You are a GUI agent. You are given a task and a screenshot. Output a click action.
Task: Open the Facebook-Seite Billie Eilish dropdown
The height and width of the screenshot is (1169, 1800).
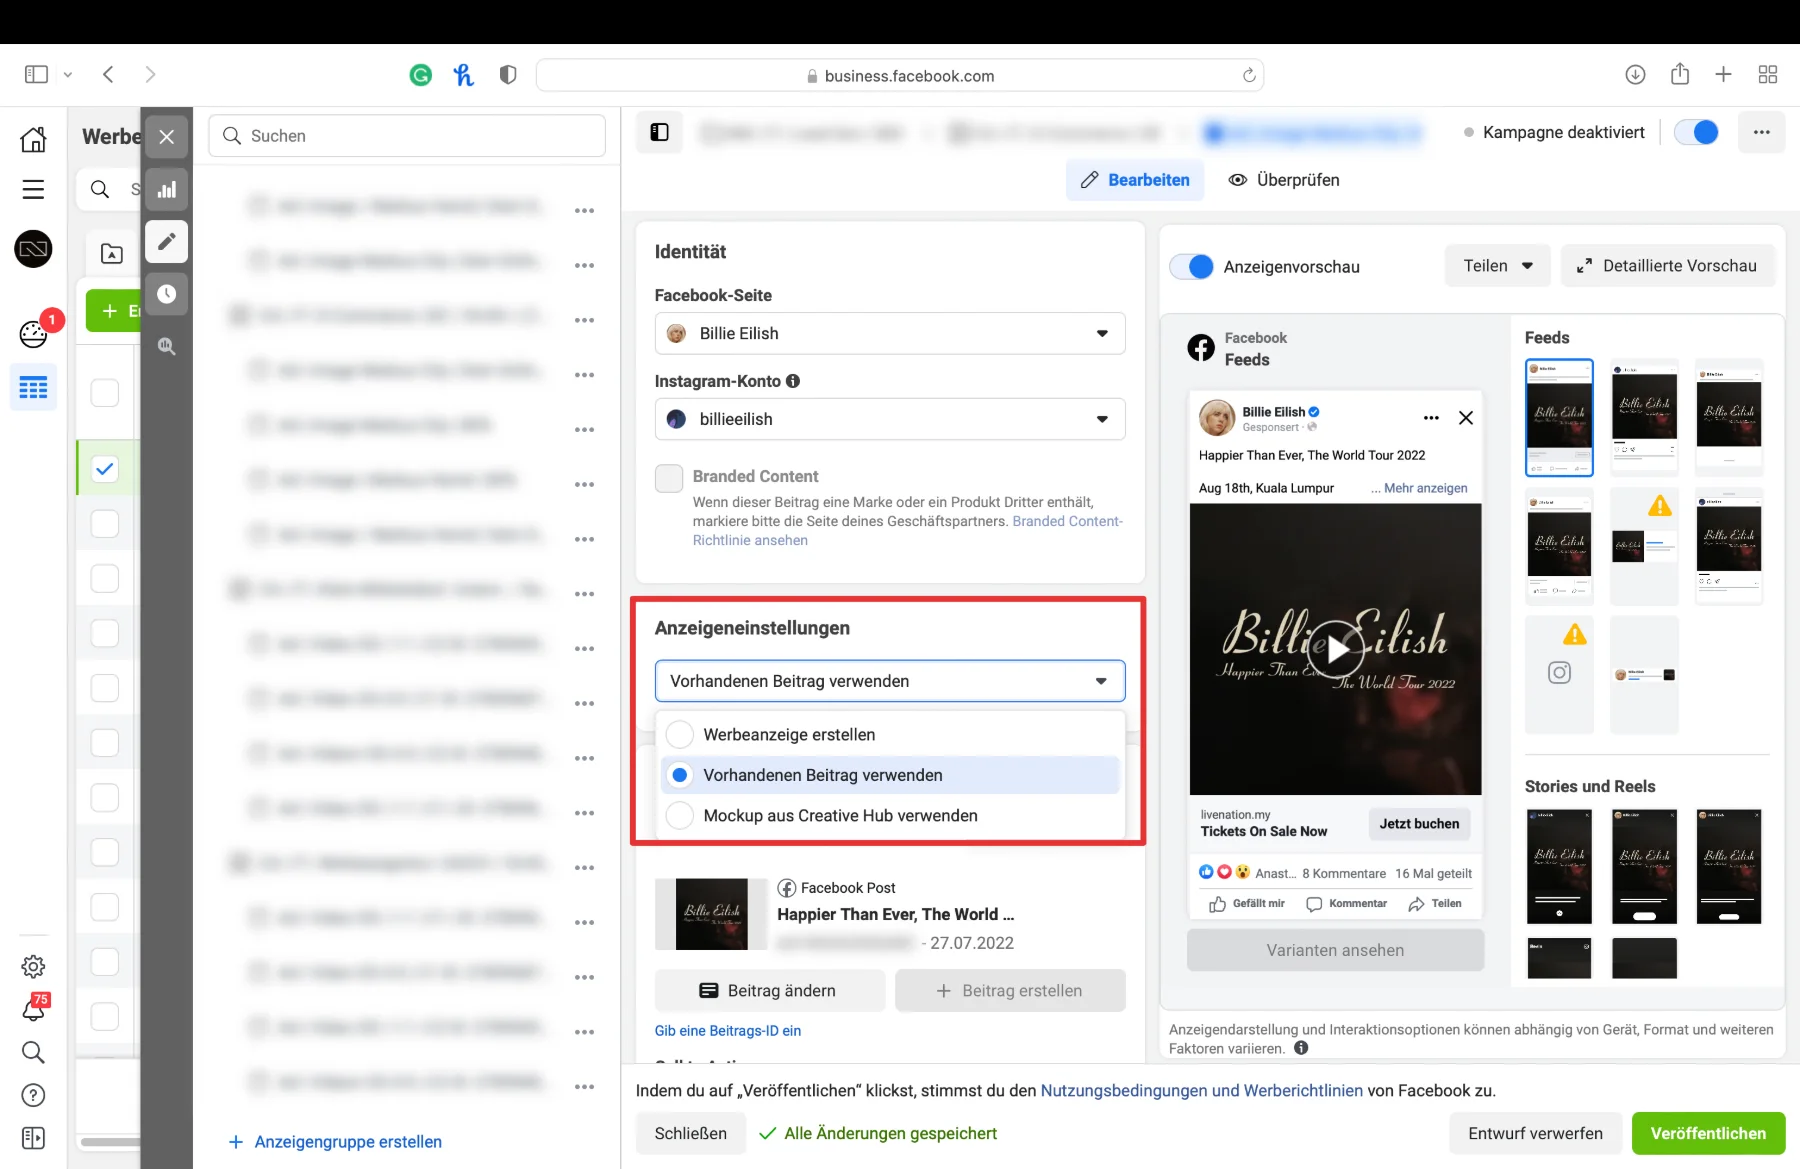point(890,334)
